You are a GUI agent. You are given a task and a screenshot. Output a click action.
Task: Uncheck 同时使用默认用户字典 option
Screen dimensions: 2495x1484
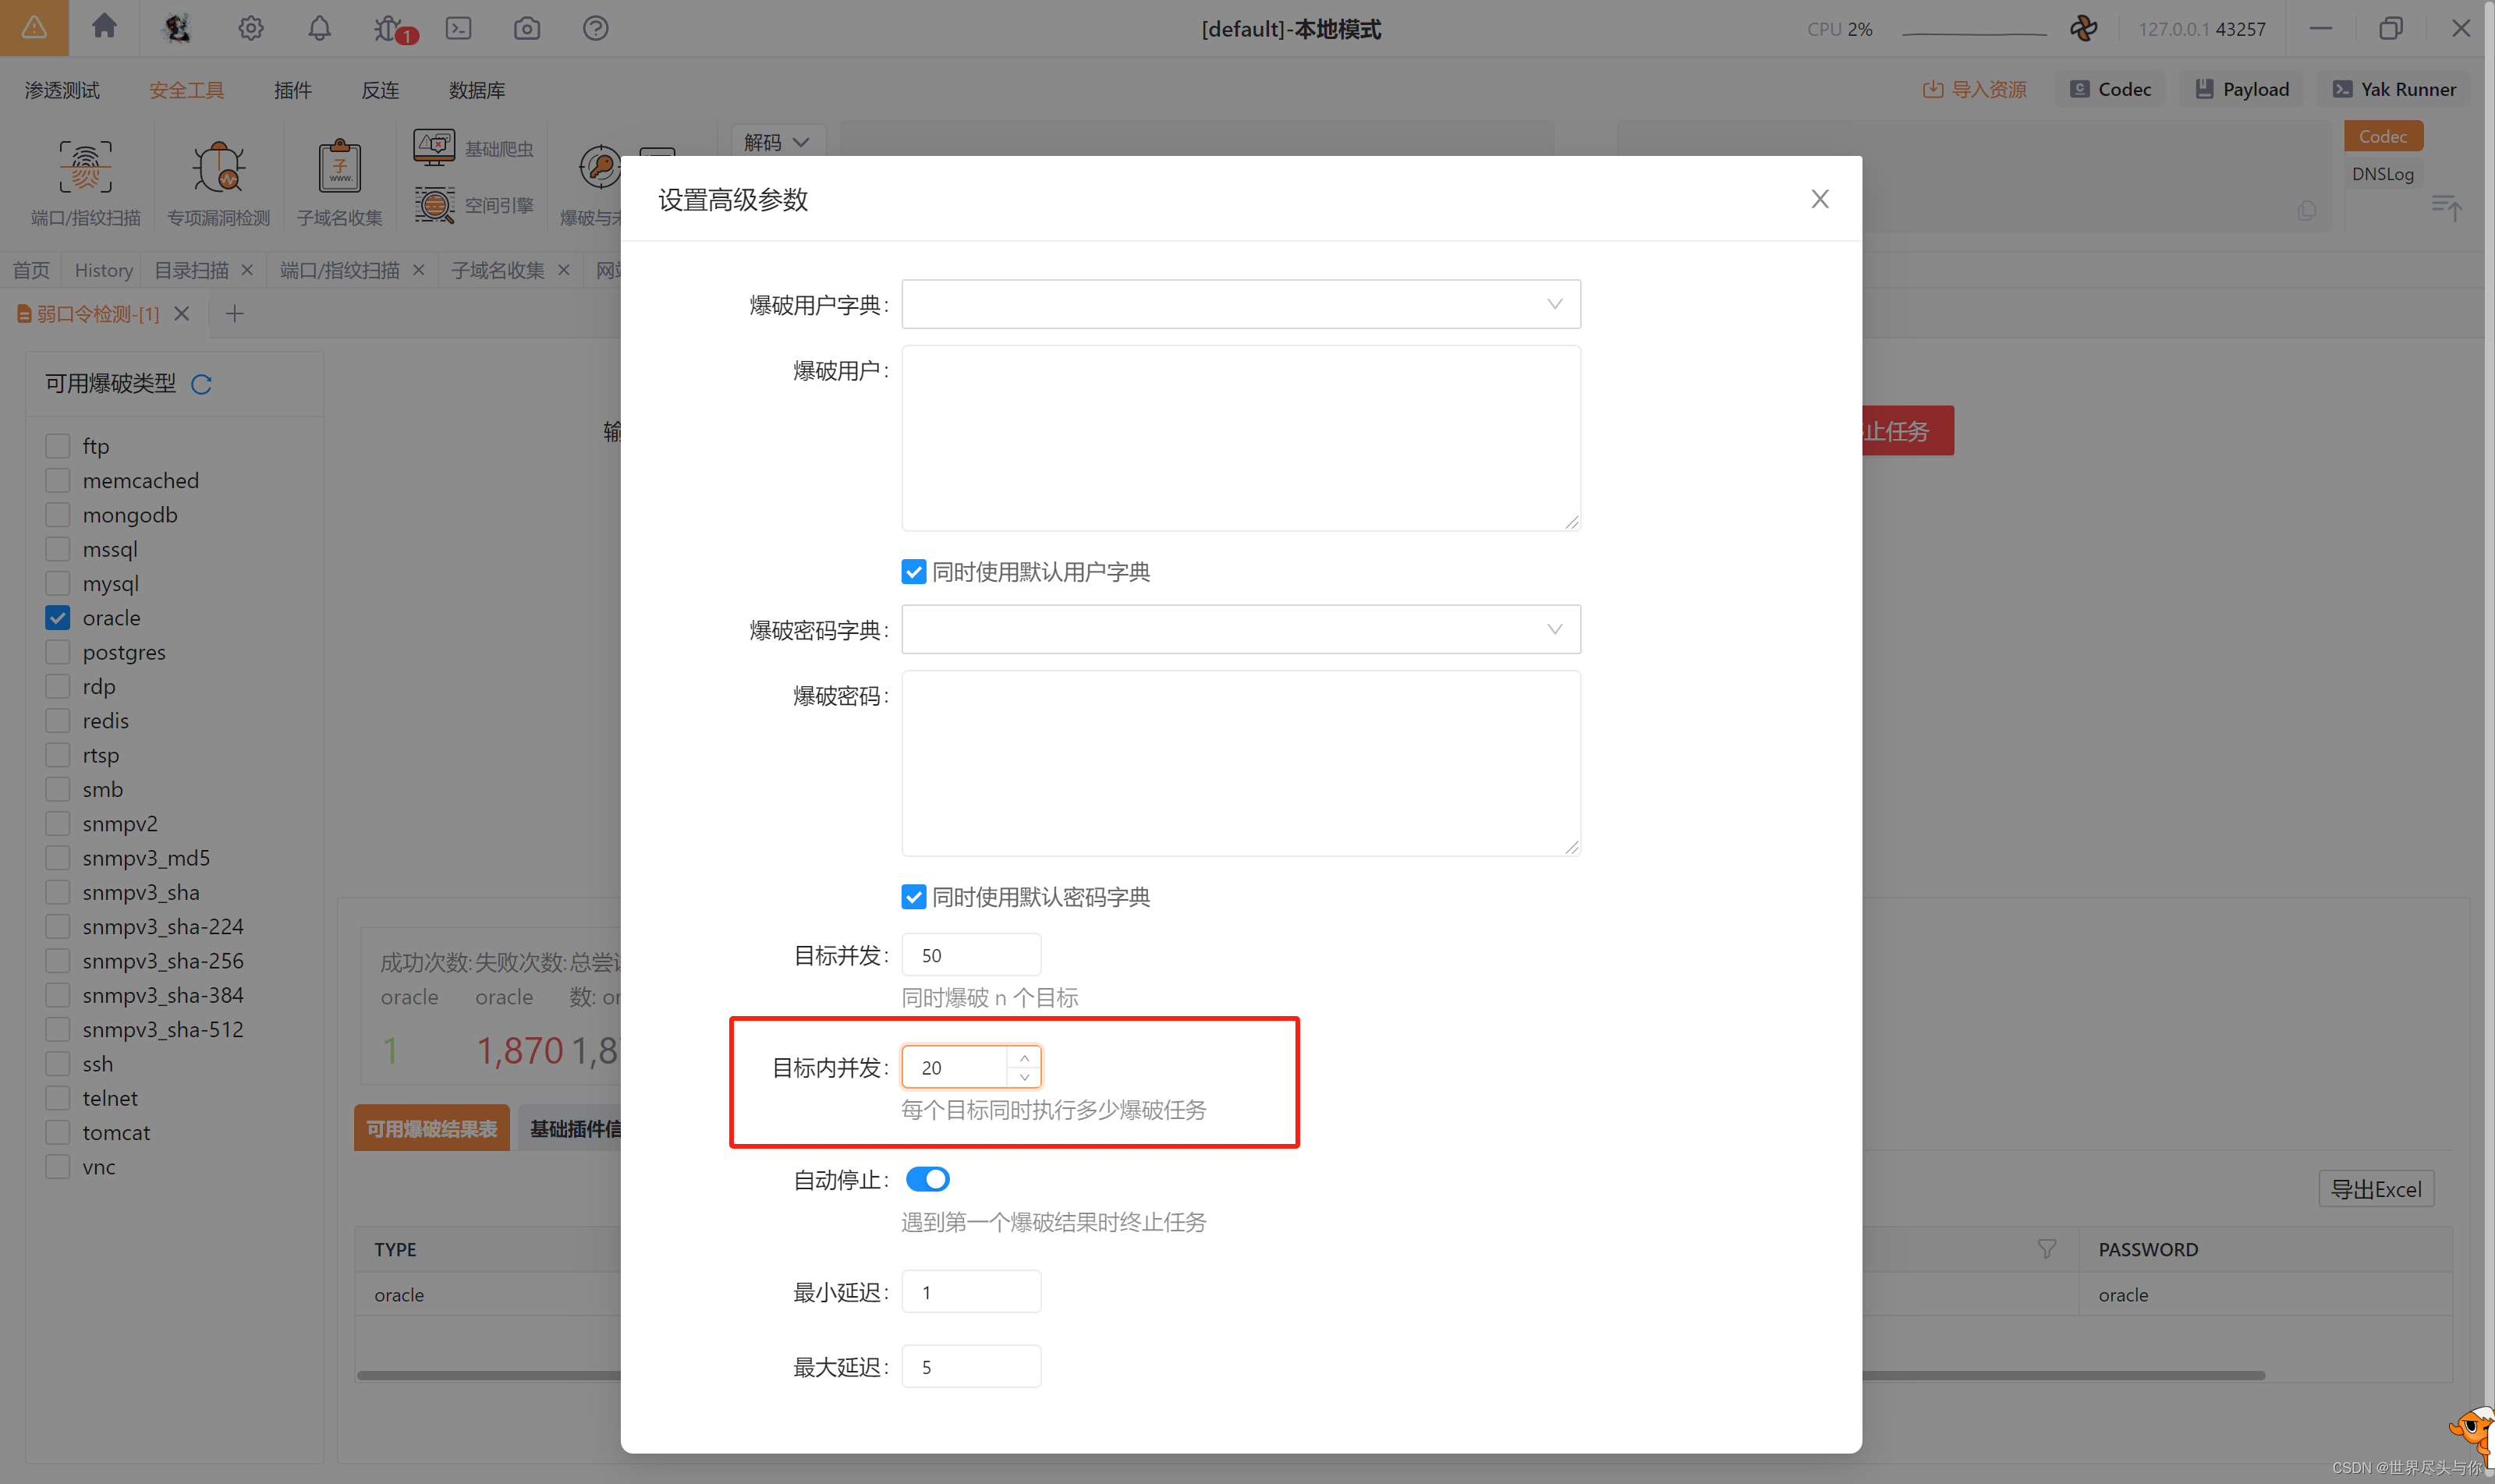pyautogui.click(x=913, y=571)
